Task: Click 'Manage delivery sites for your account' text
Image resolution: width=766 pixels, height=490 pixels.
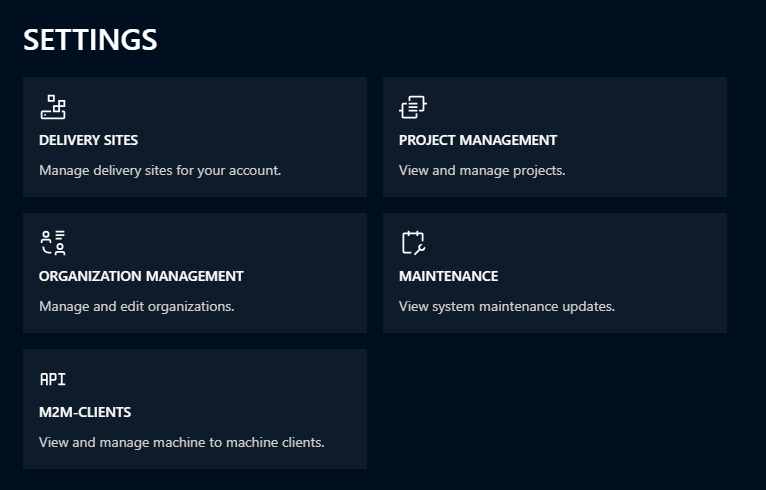Action: click(x=160, y=170)
